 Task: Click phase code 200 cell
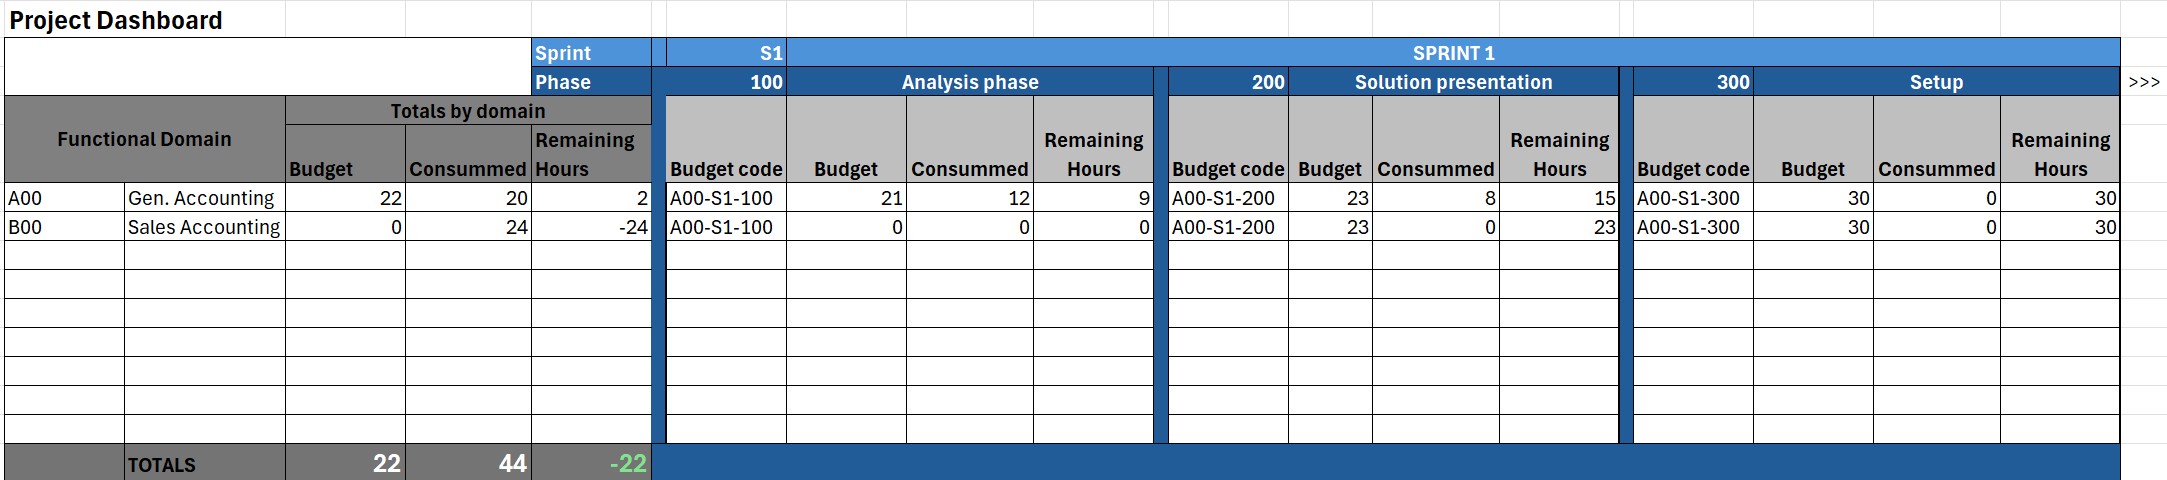tap(1228, 82)
